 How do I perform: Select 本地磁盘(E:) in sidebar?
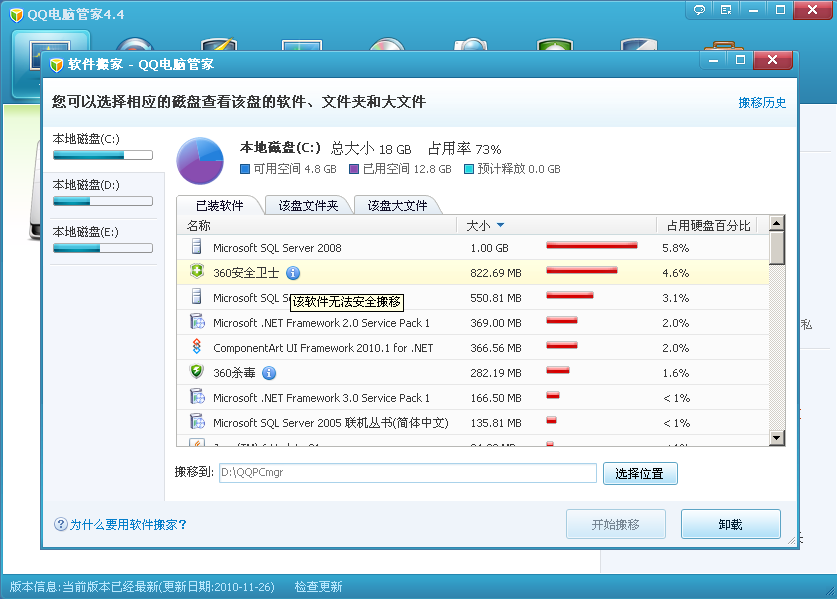102,241
